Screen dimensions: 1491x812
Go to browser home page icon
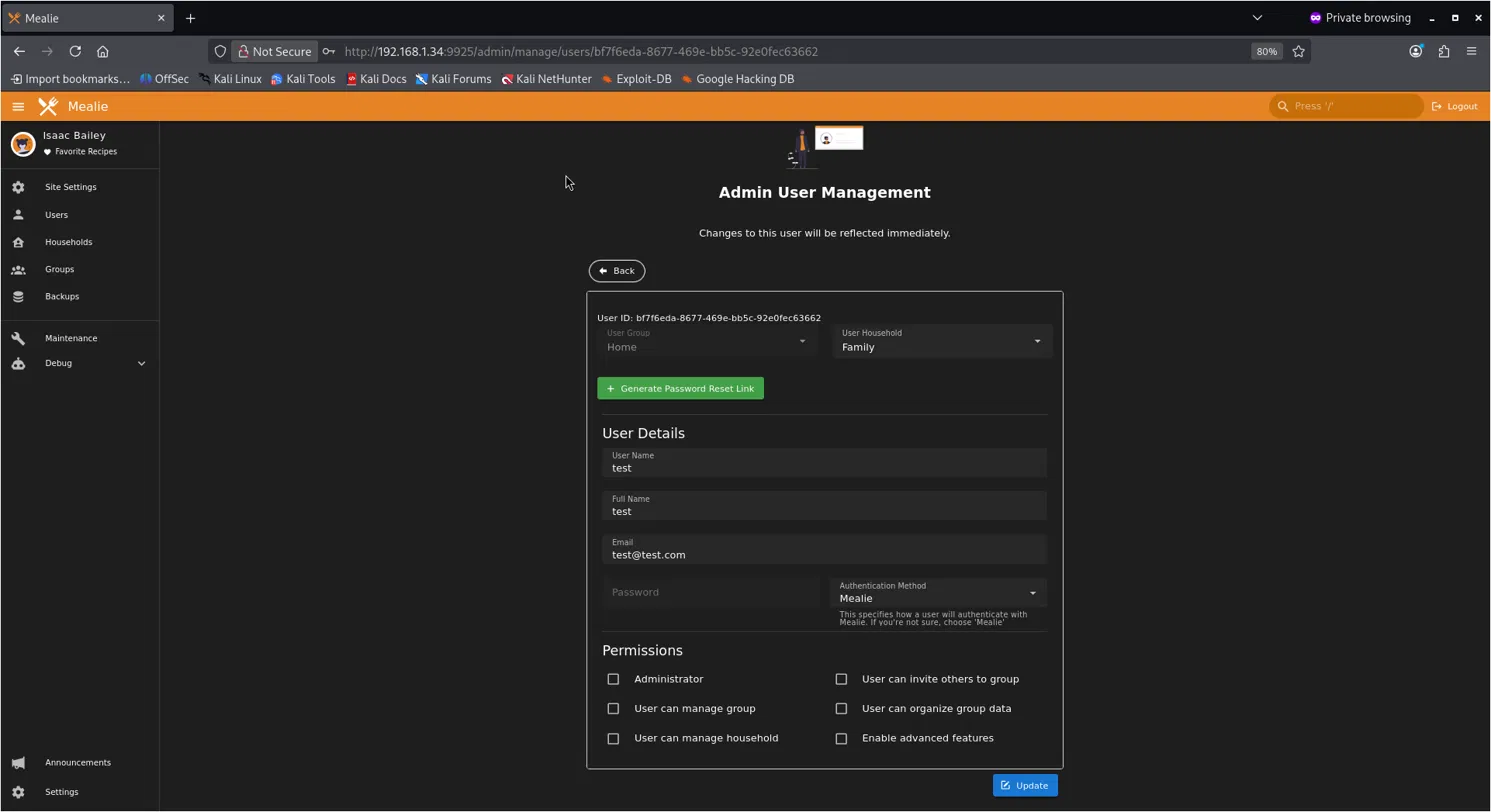(103, 51)
